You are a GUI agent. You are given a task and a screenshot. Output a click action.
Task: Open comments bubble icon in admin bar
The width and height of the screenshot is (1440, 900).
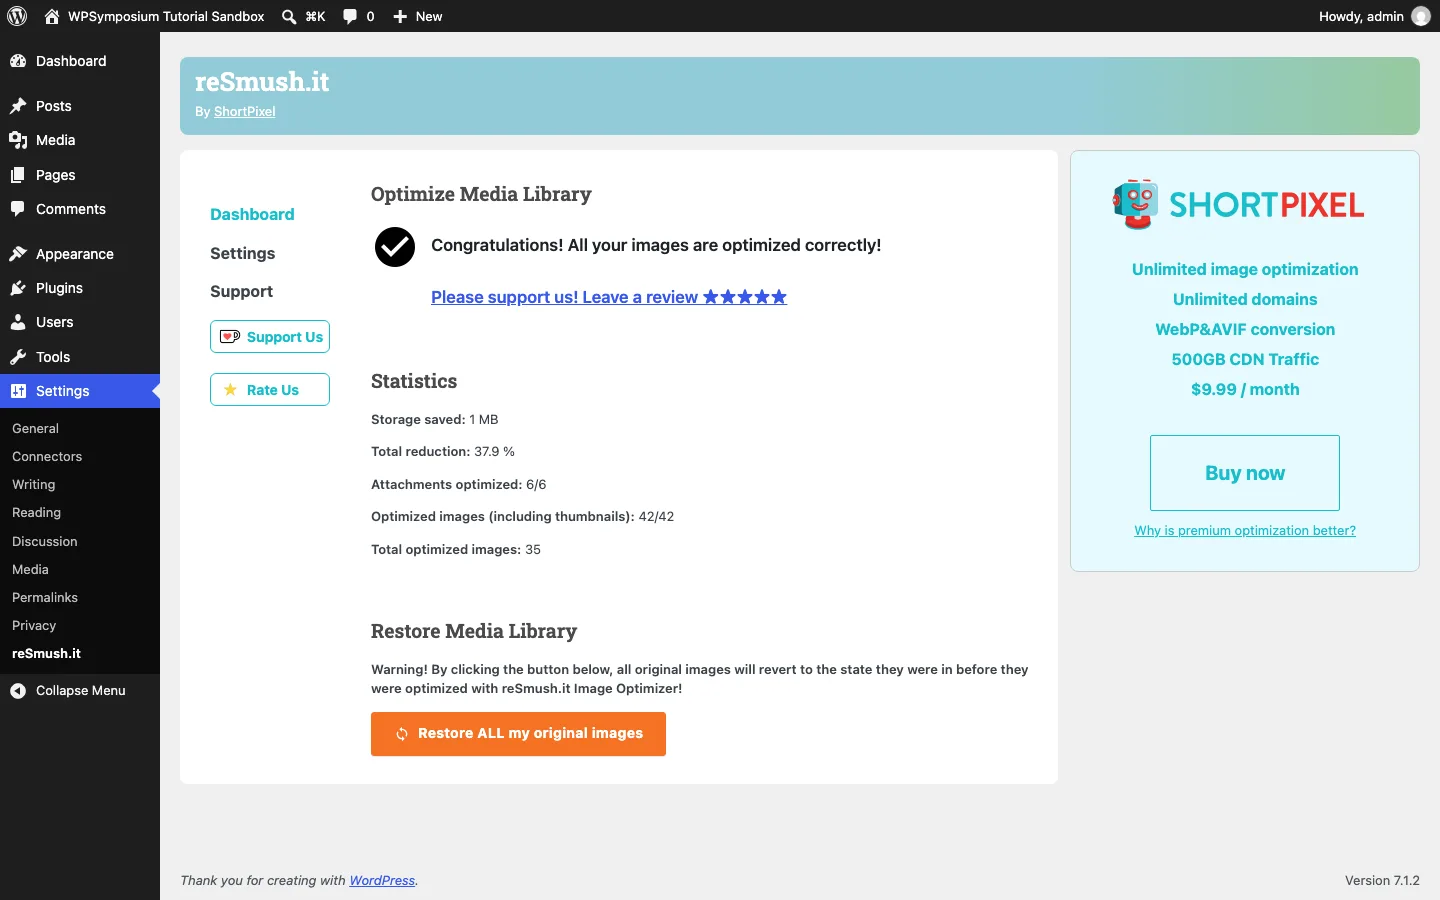click(350, 16)
